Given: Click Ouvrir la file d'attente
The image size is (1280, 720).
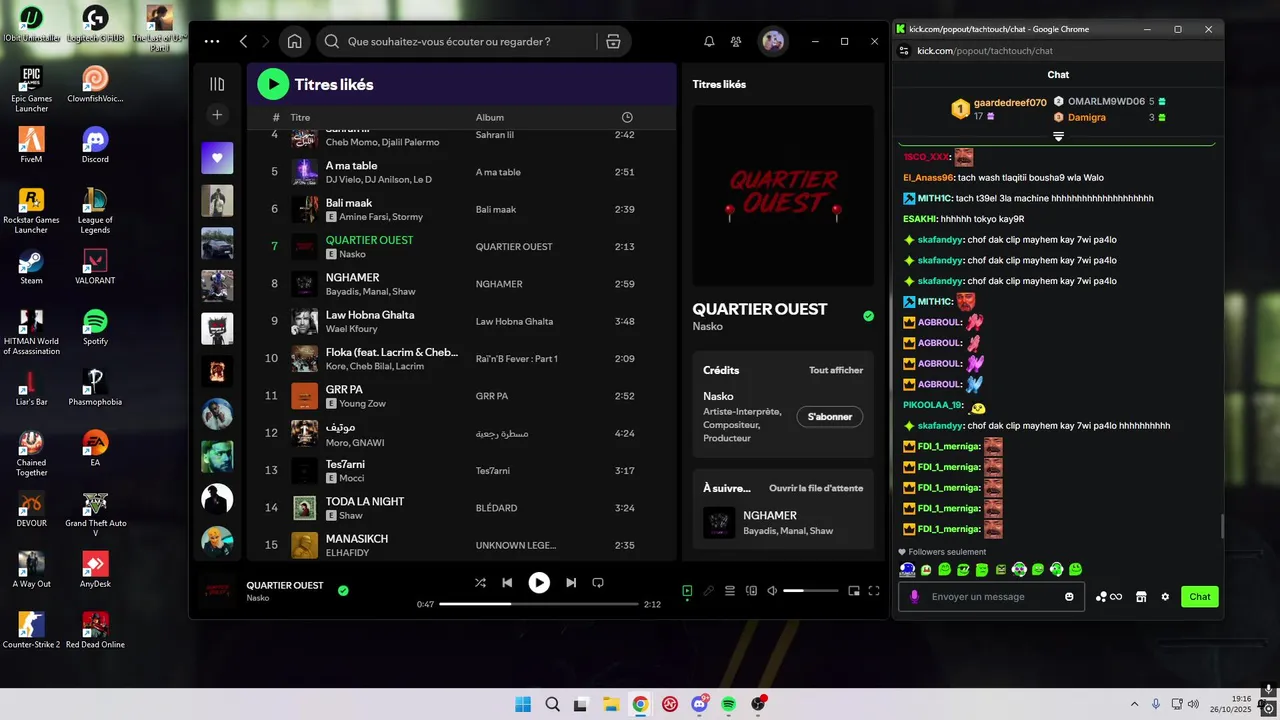Looking at the screenshot, I should (816, 488).
